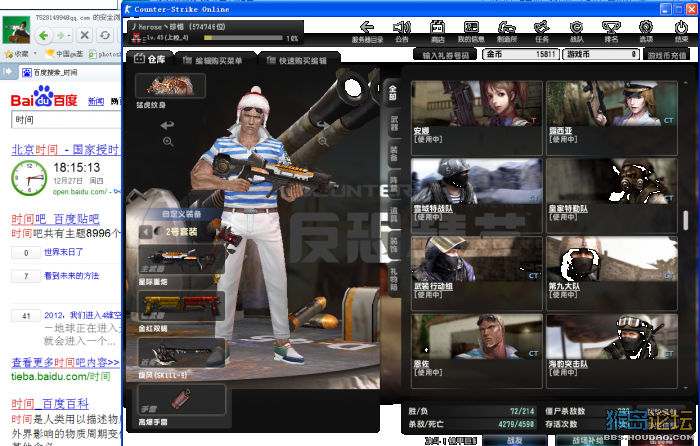Select the 道具 category side tab
Image resolution: width=700 pixels, height=446 pixels.
pos(394,215)
